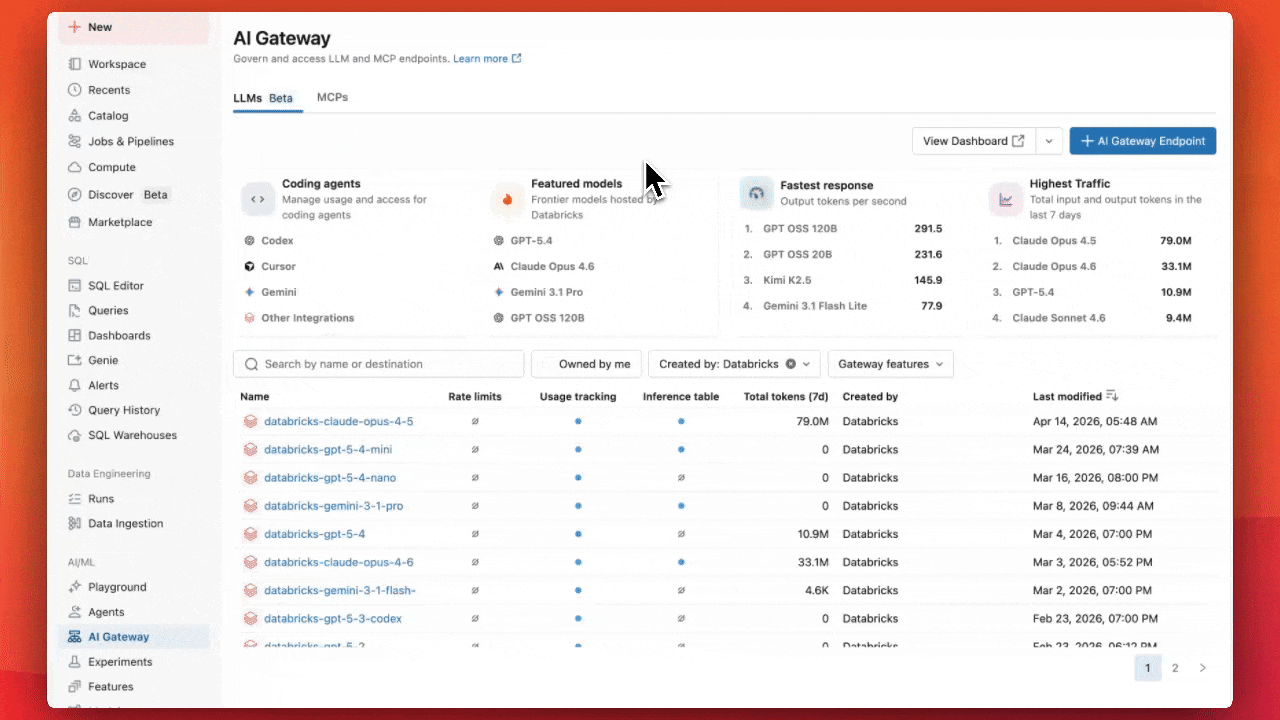
Task: Go to page 2 of results
Action: tap(1175, 668)
